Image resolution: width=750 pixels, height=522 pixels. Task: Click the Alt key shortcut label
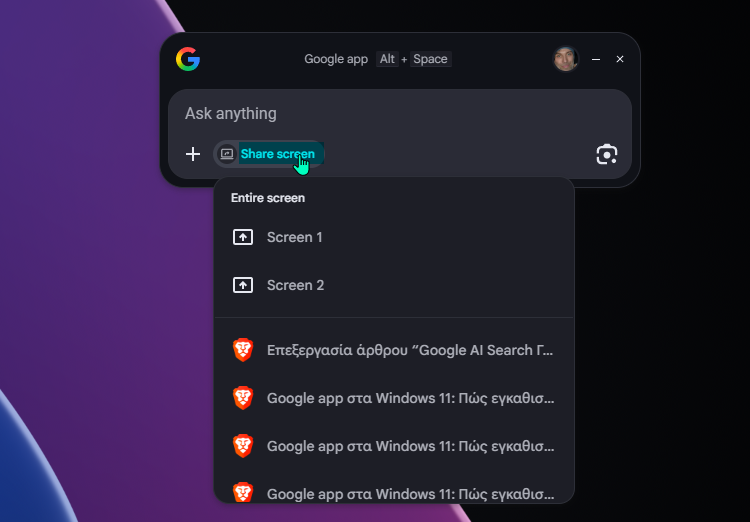pos(387,59)
